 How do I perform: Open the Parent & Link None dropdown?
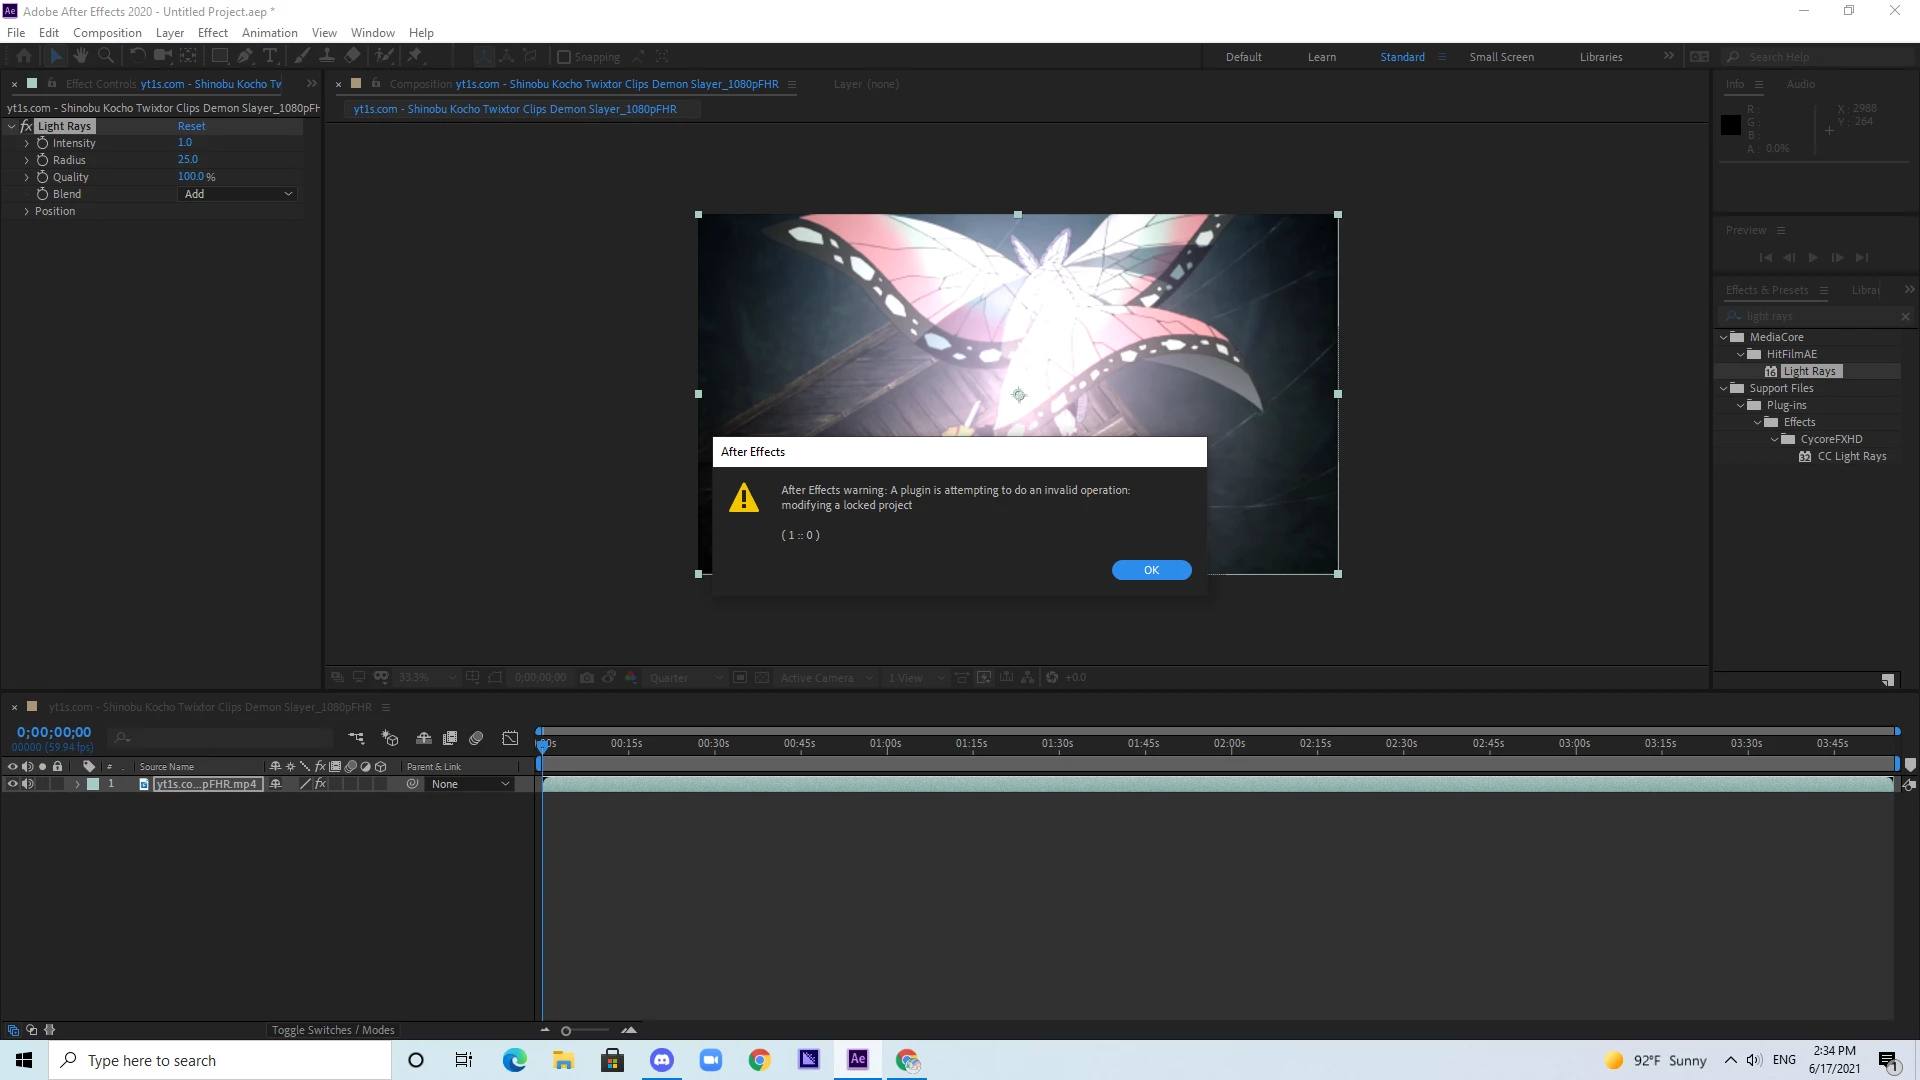(x=470, y=784)
